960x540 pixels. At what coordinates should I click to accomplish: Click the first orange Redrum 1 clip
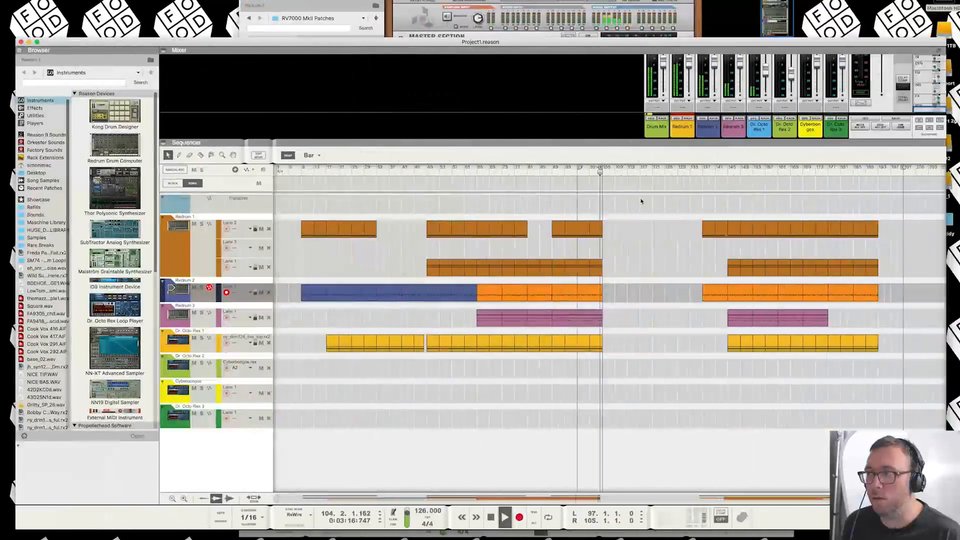339,229
